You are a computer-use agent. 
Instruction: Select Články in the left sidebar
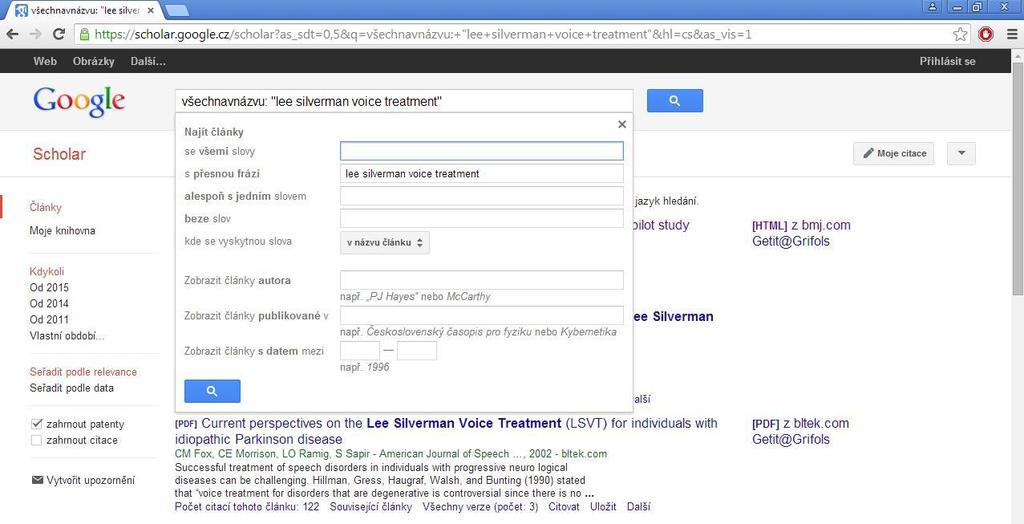click(46, 207)
